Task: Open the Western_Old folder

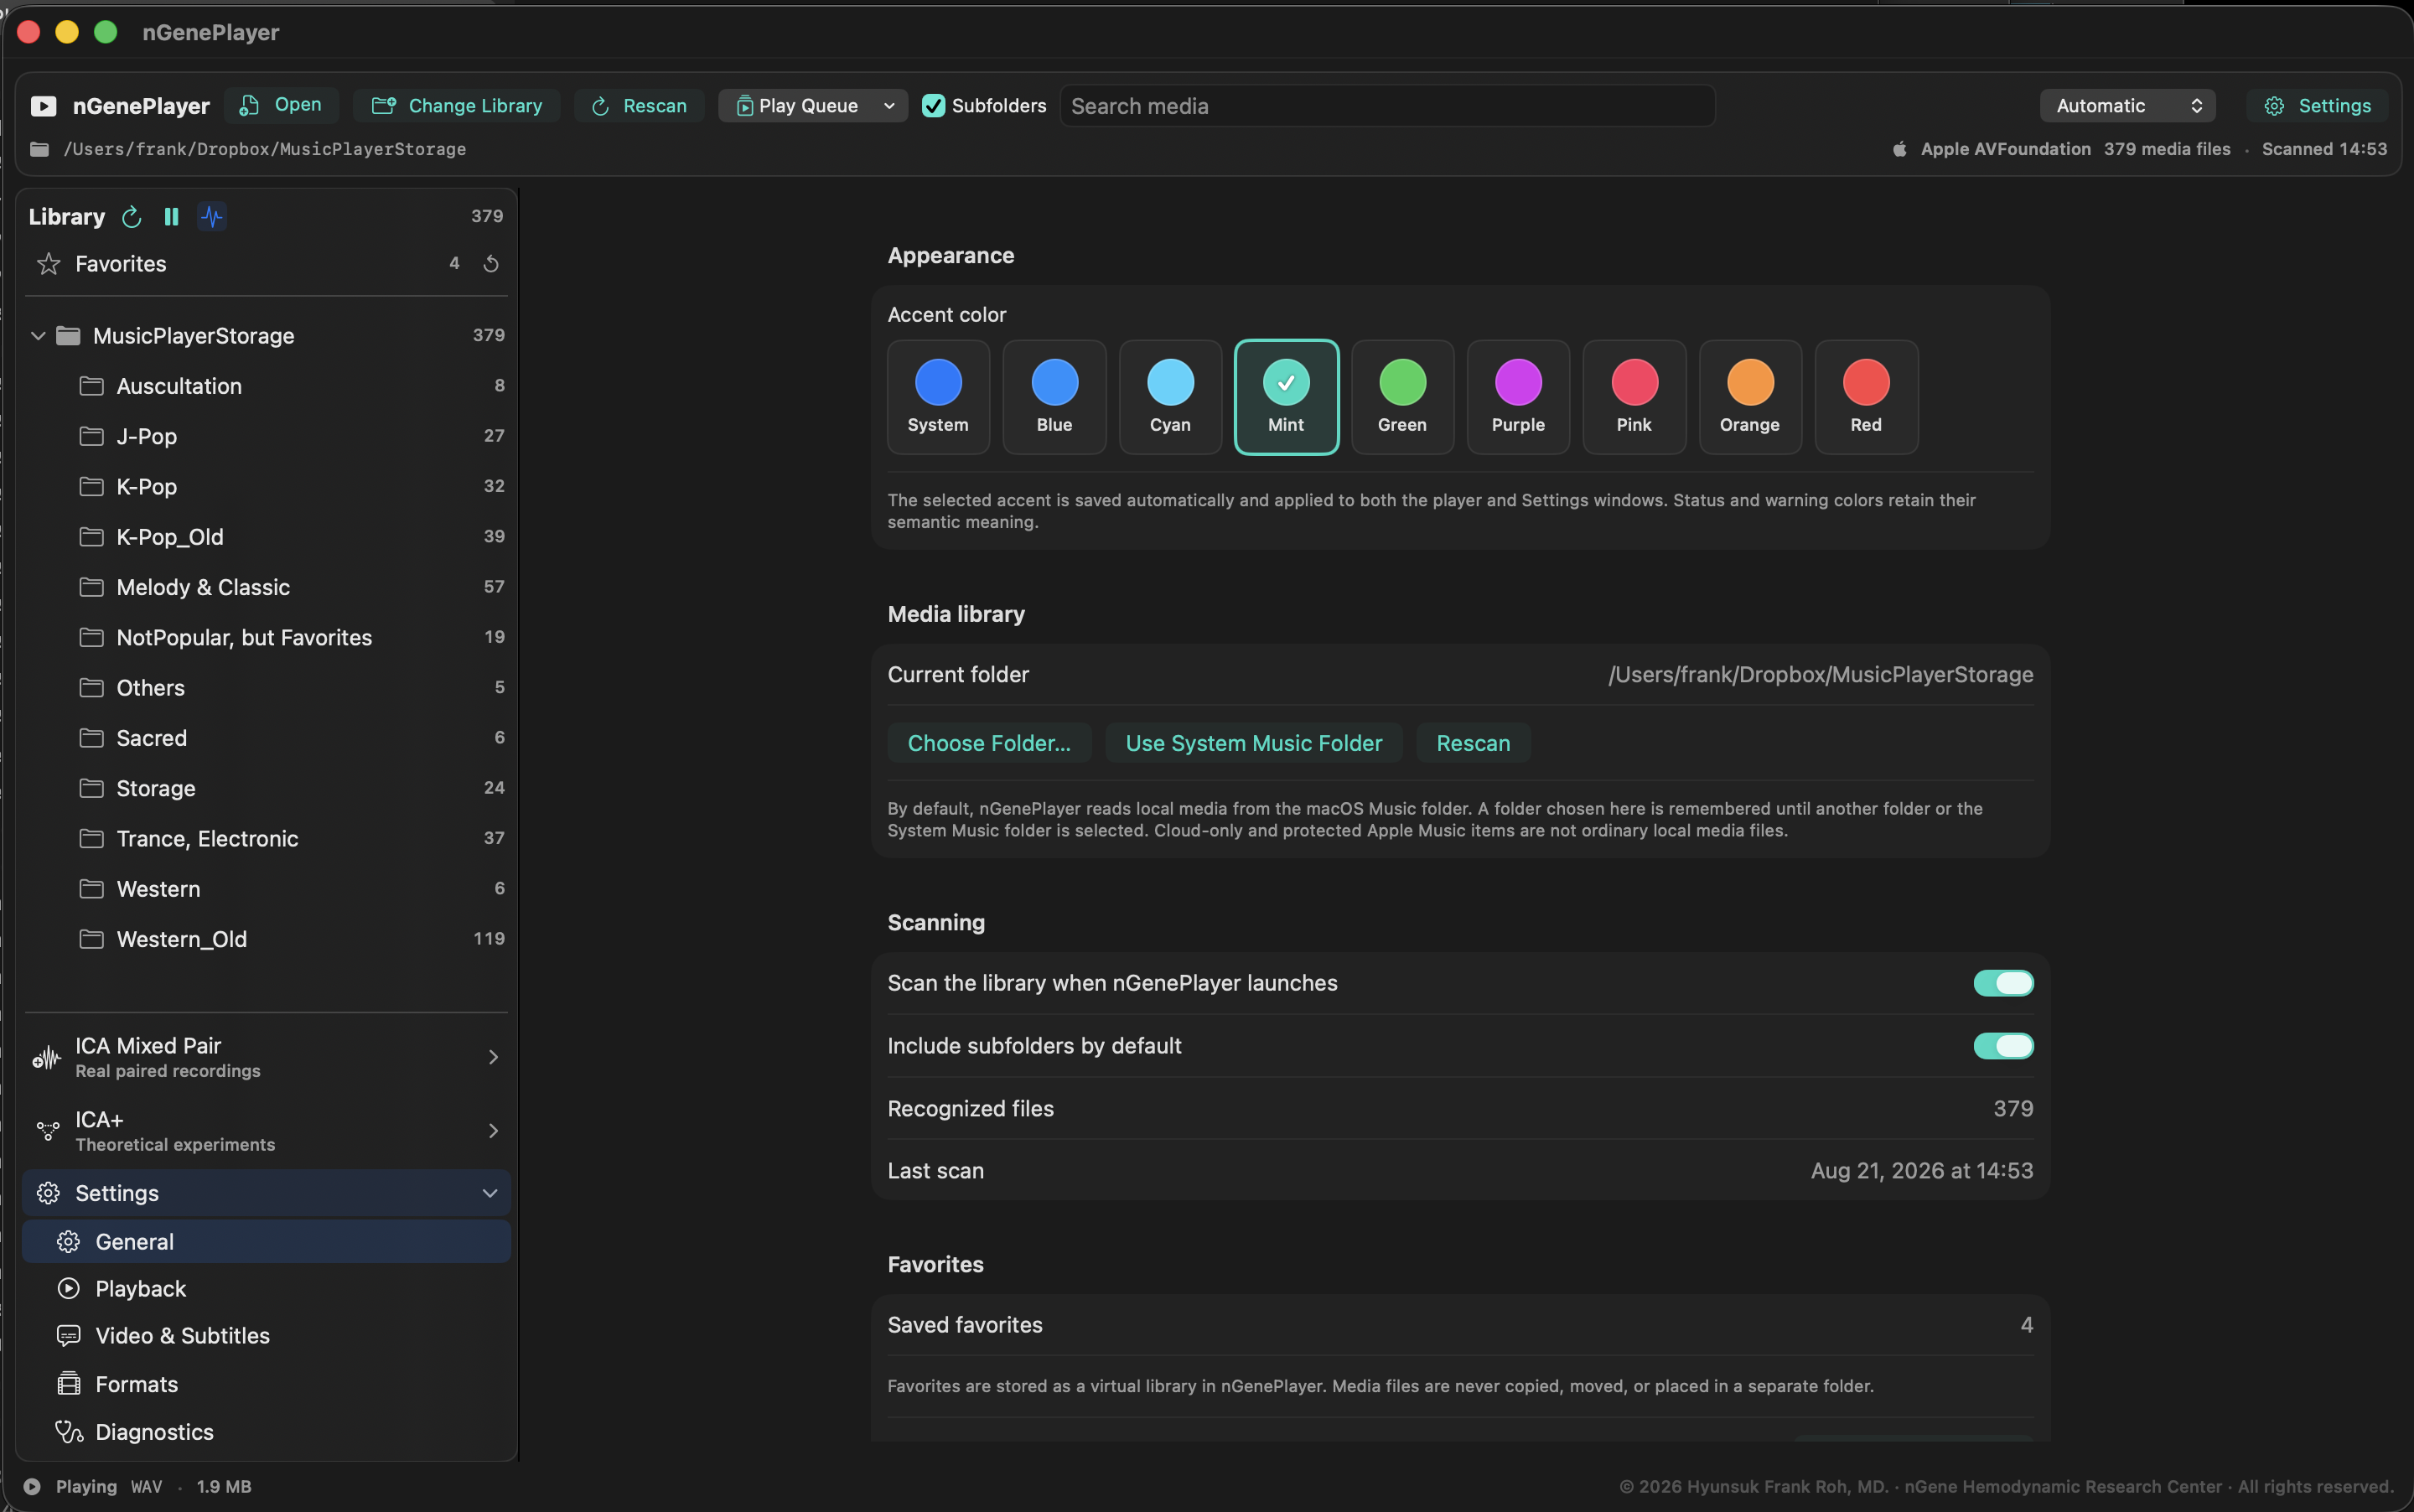Action: click(x=267, y=939)
